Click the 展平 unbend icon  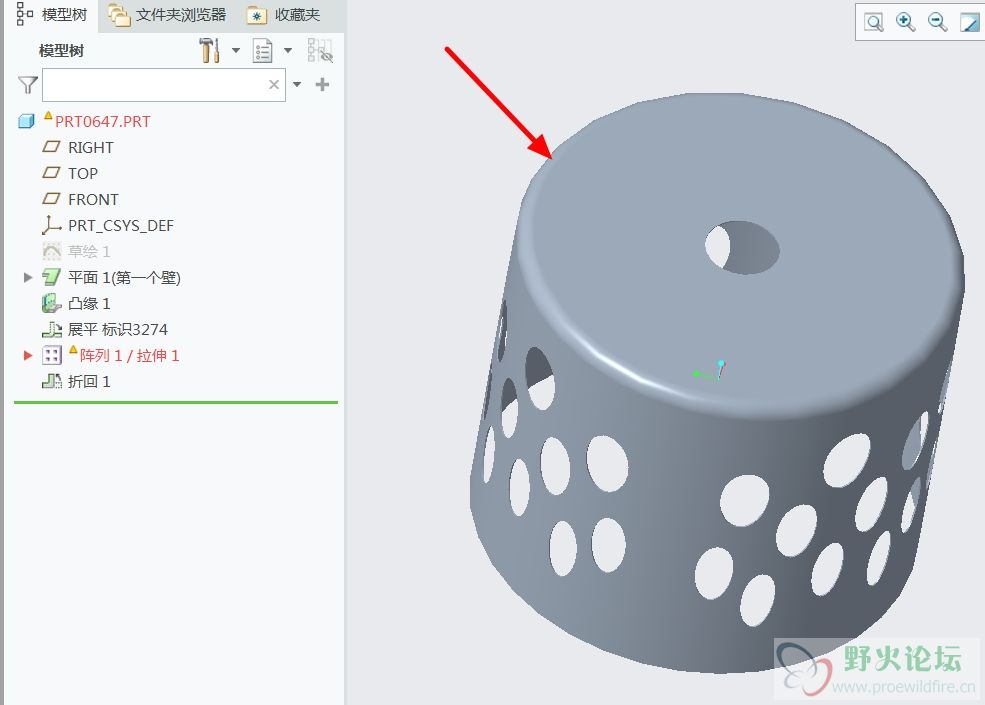point(52,329)
